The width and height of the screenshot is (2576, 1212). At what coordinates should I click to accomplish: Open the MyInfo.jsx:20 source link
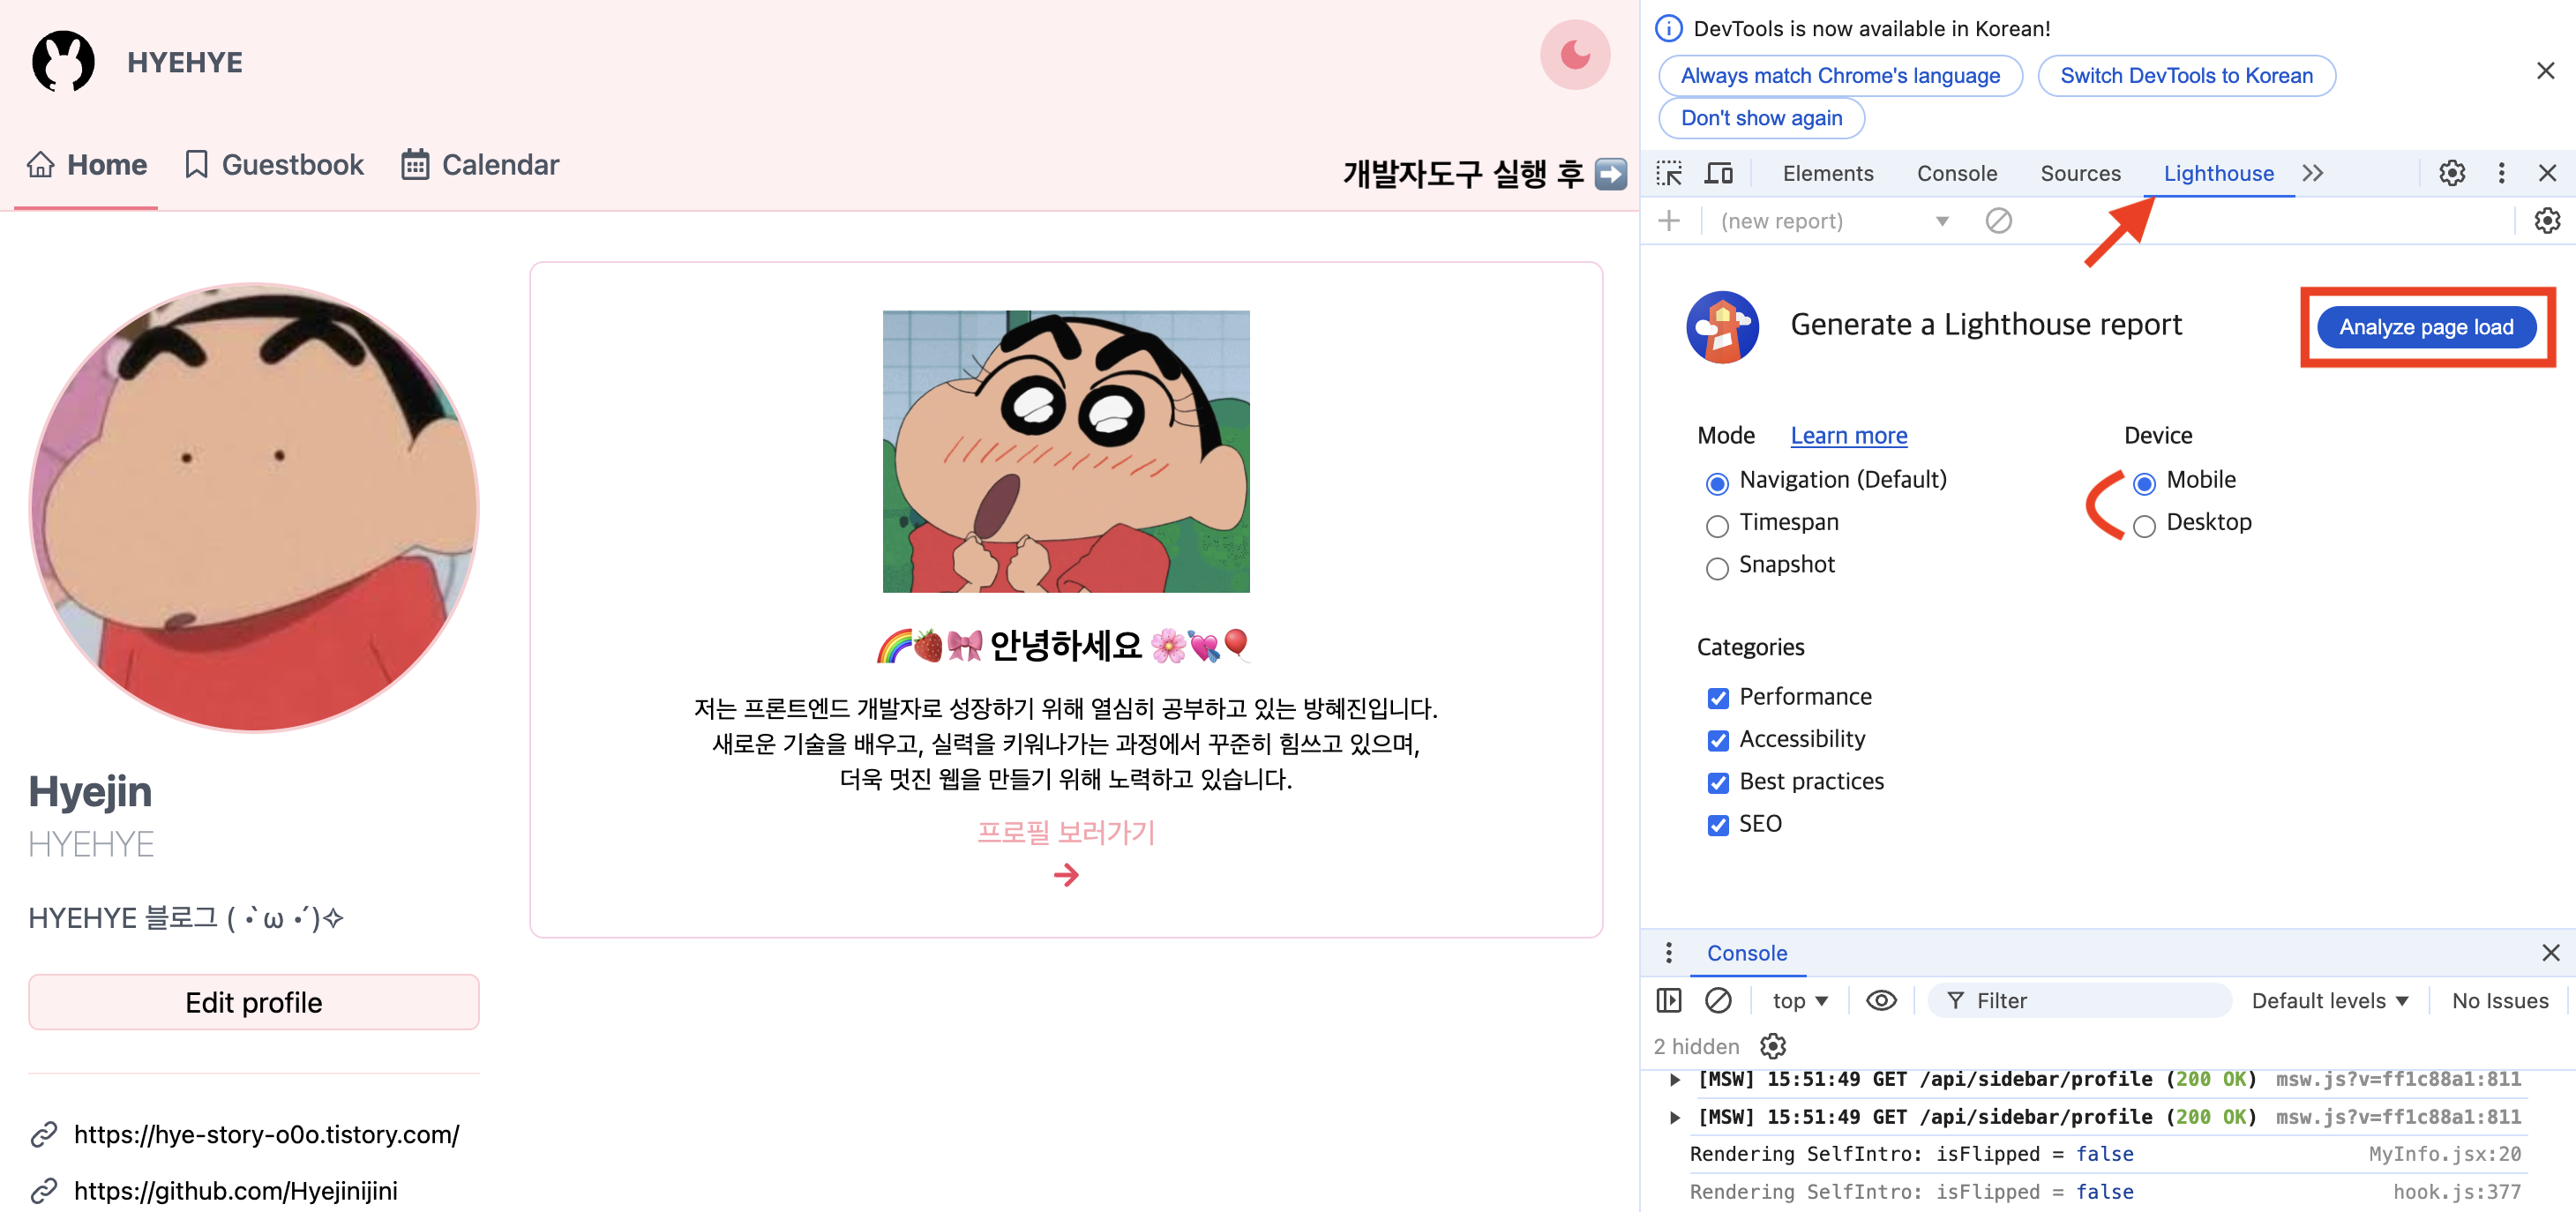2444,1154
